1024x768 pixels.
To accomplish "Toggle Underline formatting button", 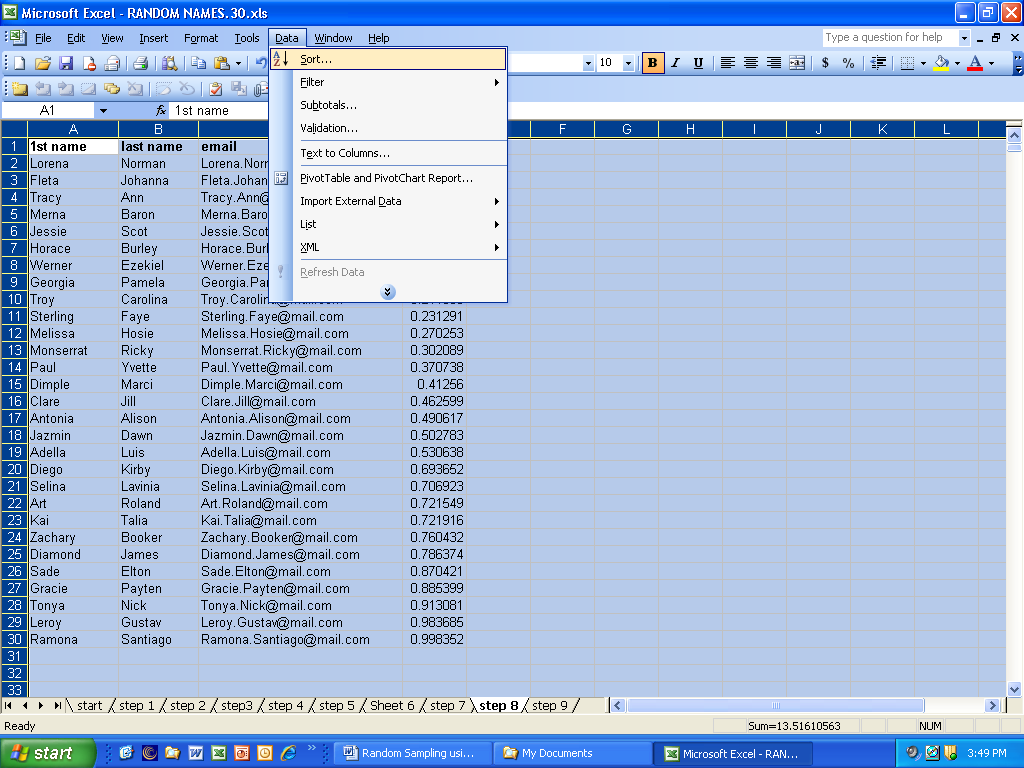I will (698, 63).
